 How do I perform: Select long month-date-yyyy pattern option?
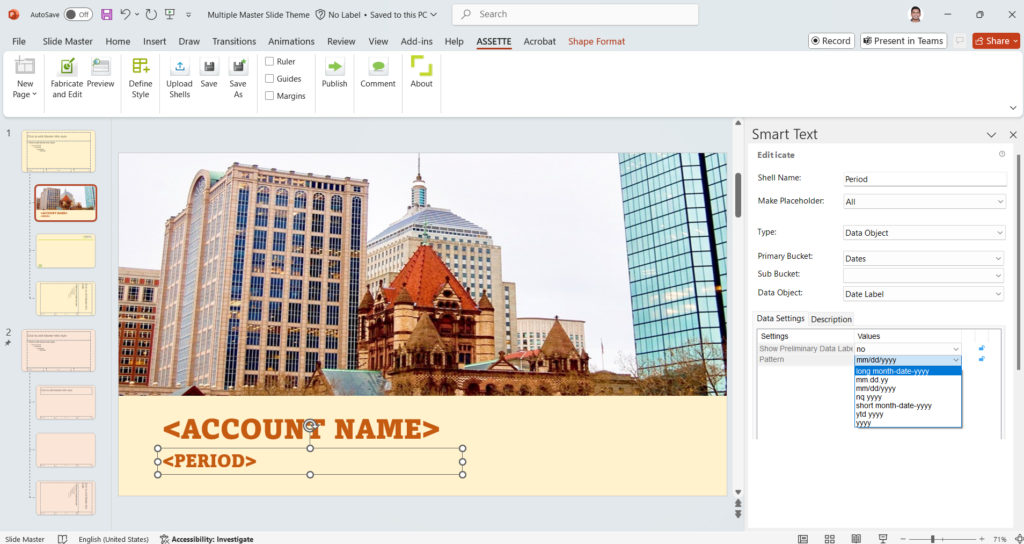click(x=908, y=371)
